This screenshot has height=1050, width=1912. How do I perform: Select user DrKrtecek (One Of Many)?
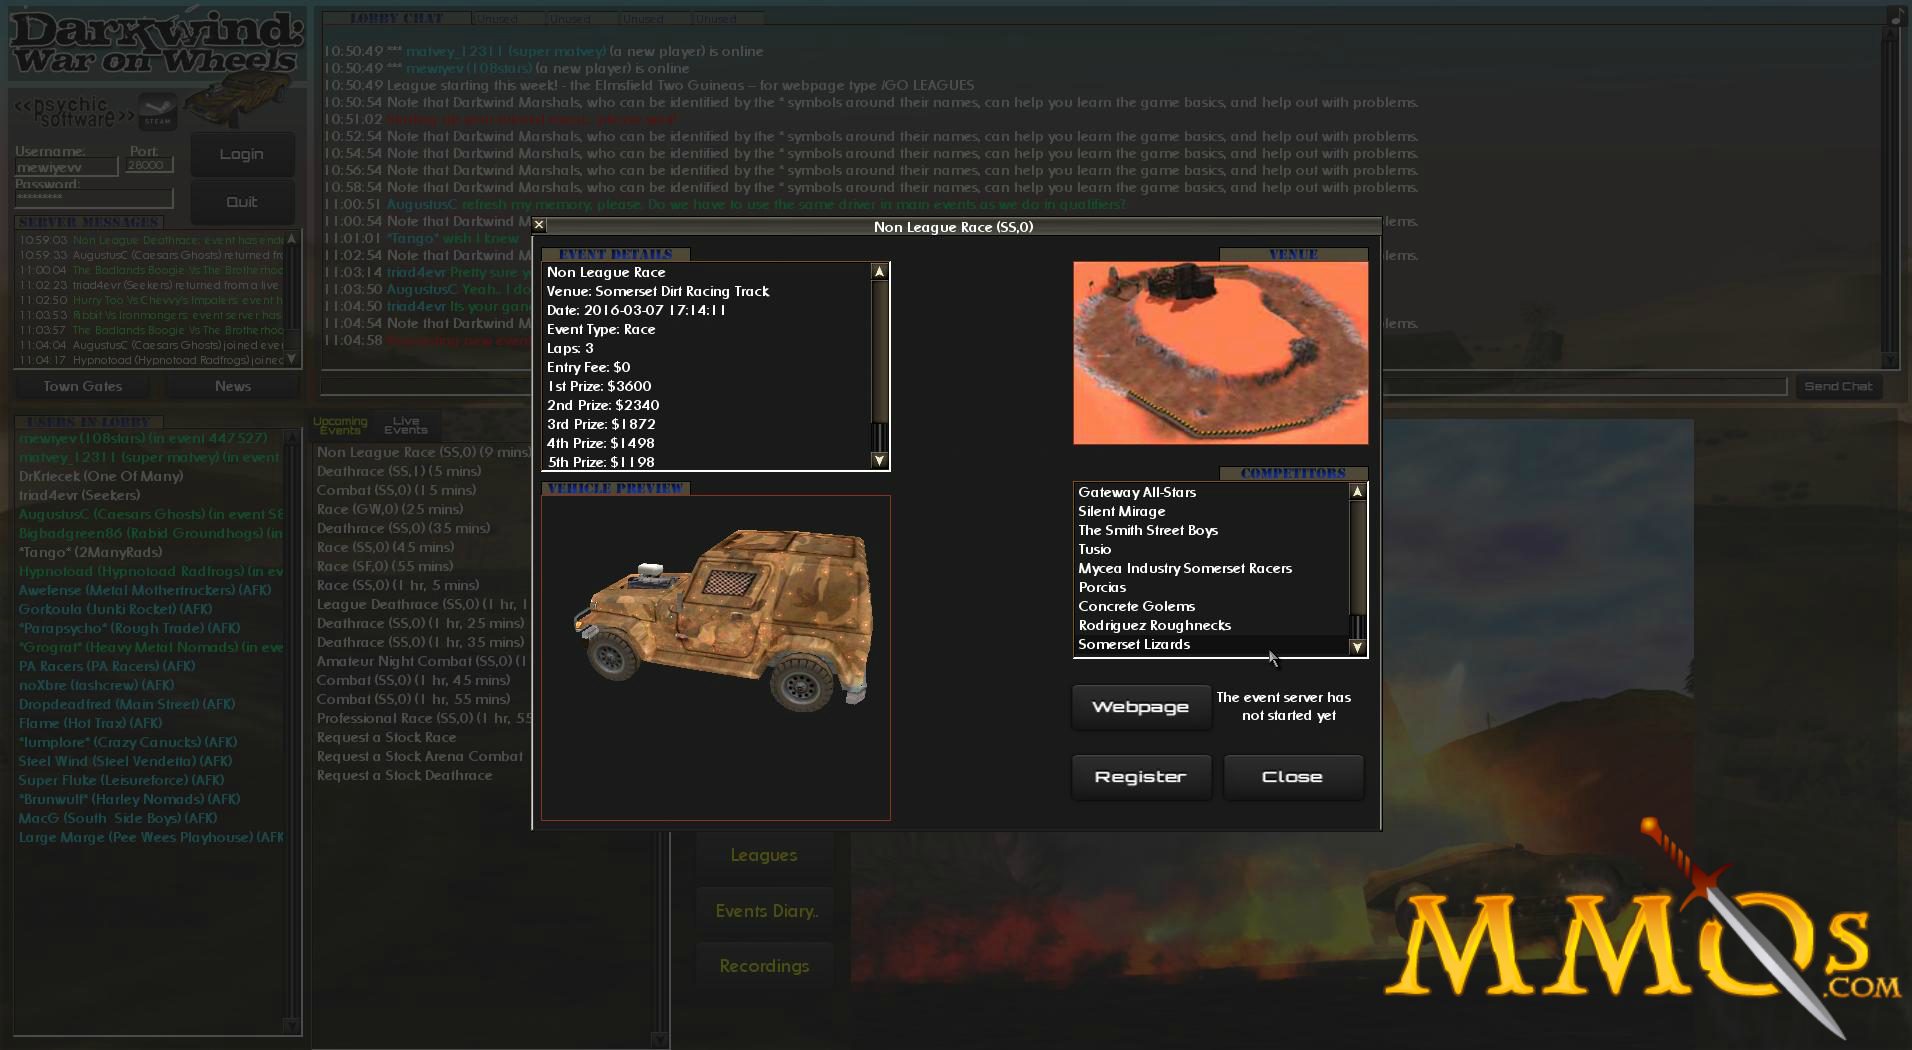click(x=101, y=476)
